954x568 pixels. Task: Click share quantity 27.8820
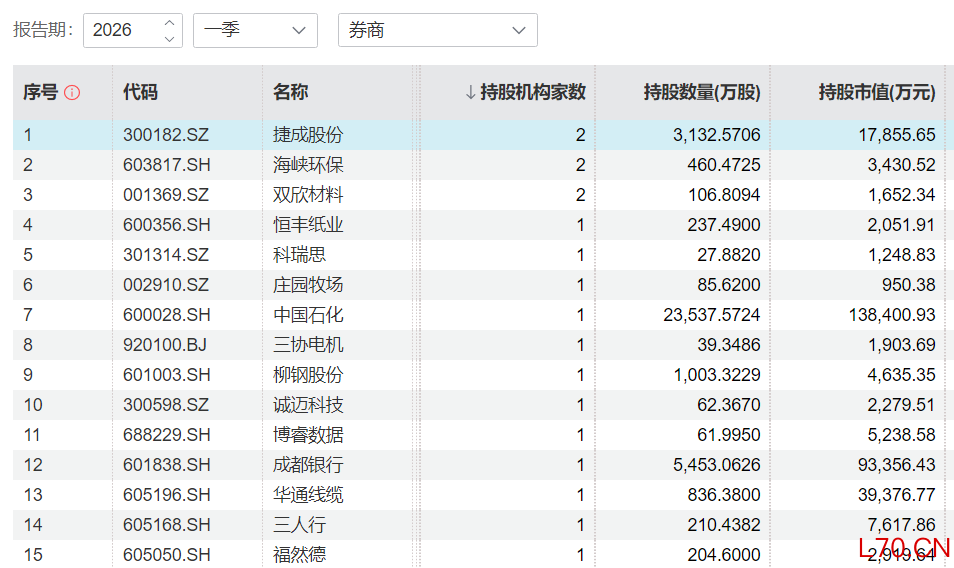pos(728,255)
